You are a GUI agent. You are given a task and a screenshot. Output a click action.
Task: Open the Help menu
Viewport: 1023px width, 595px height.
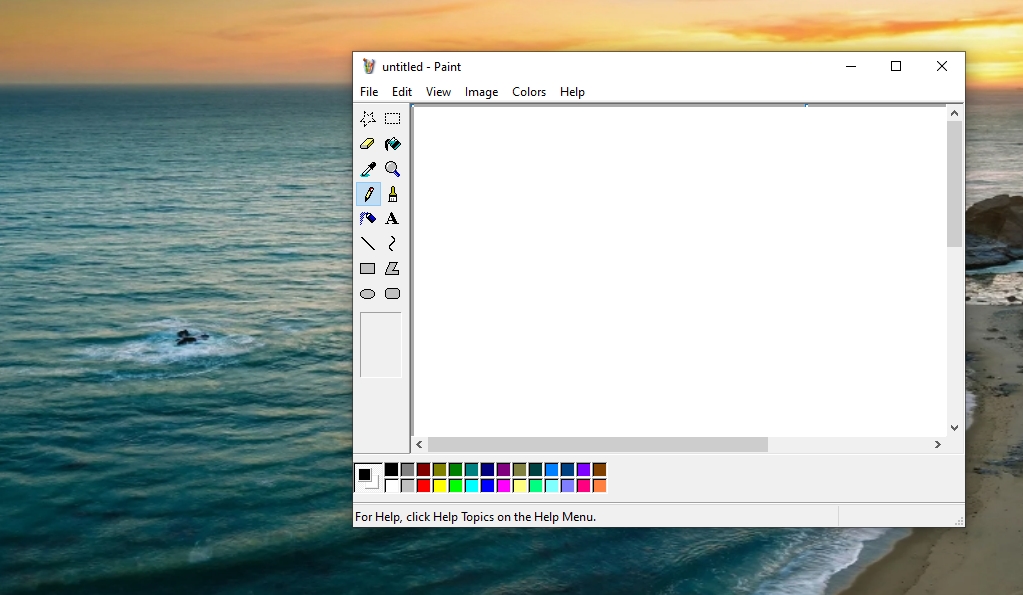pos(572,92)
